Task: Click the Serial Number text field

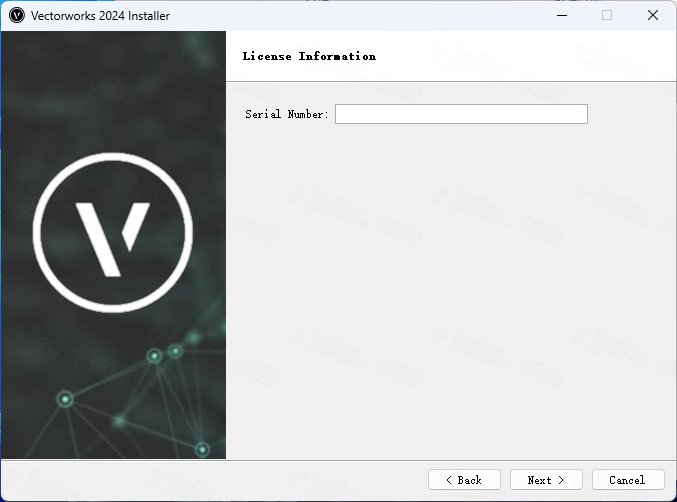Action: [x=461, y=114]
